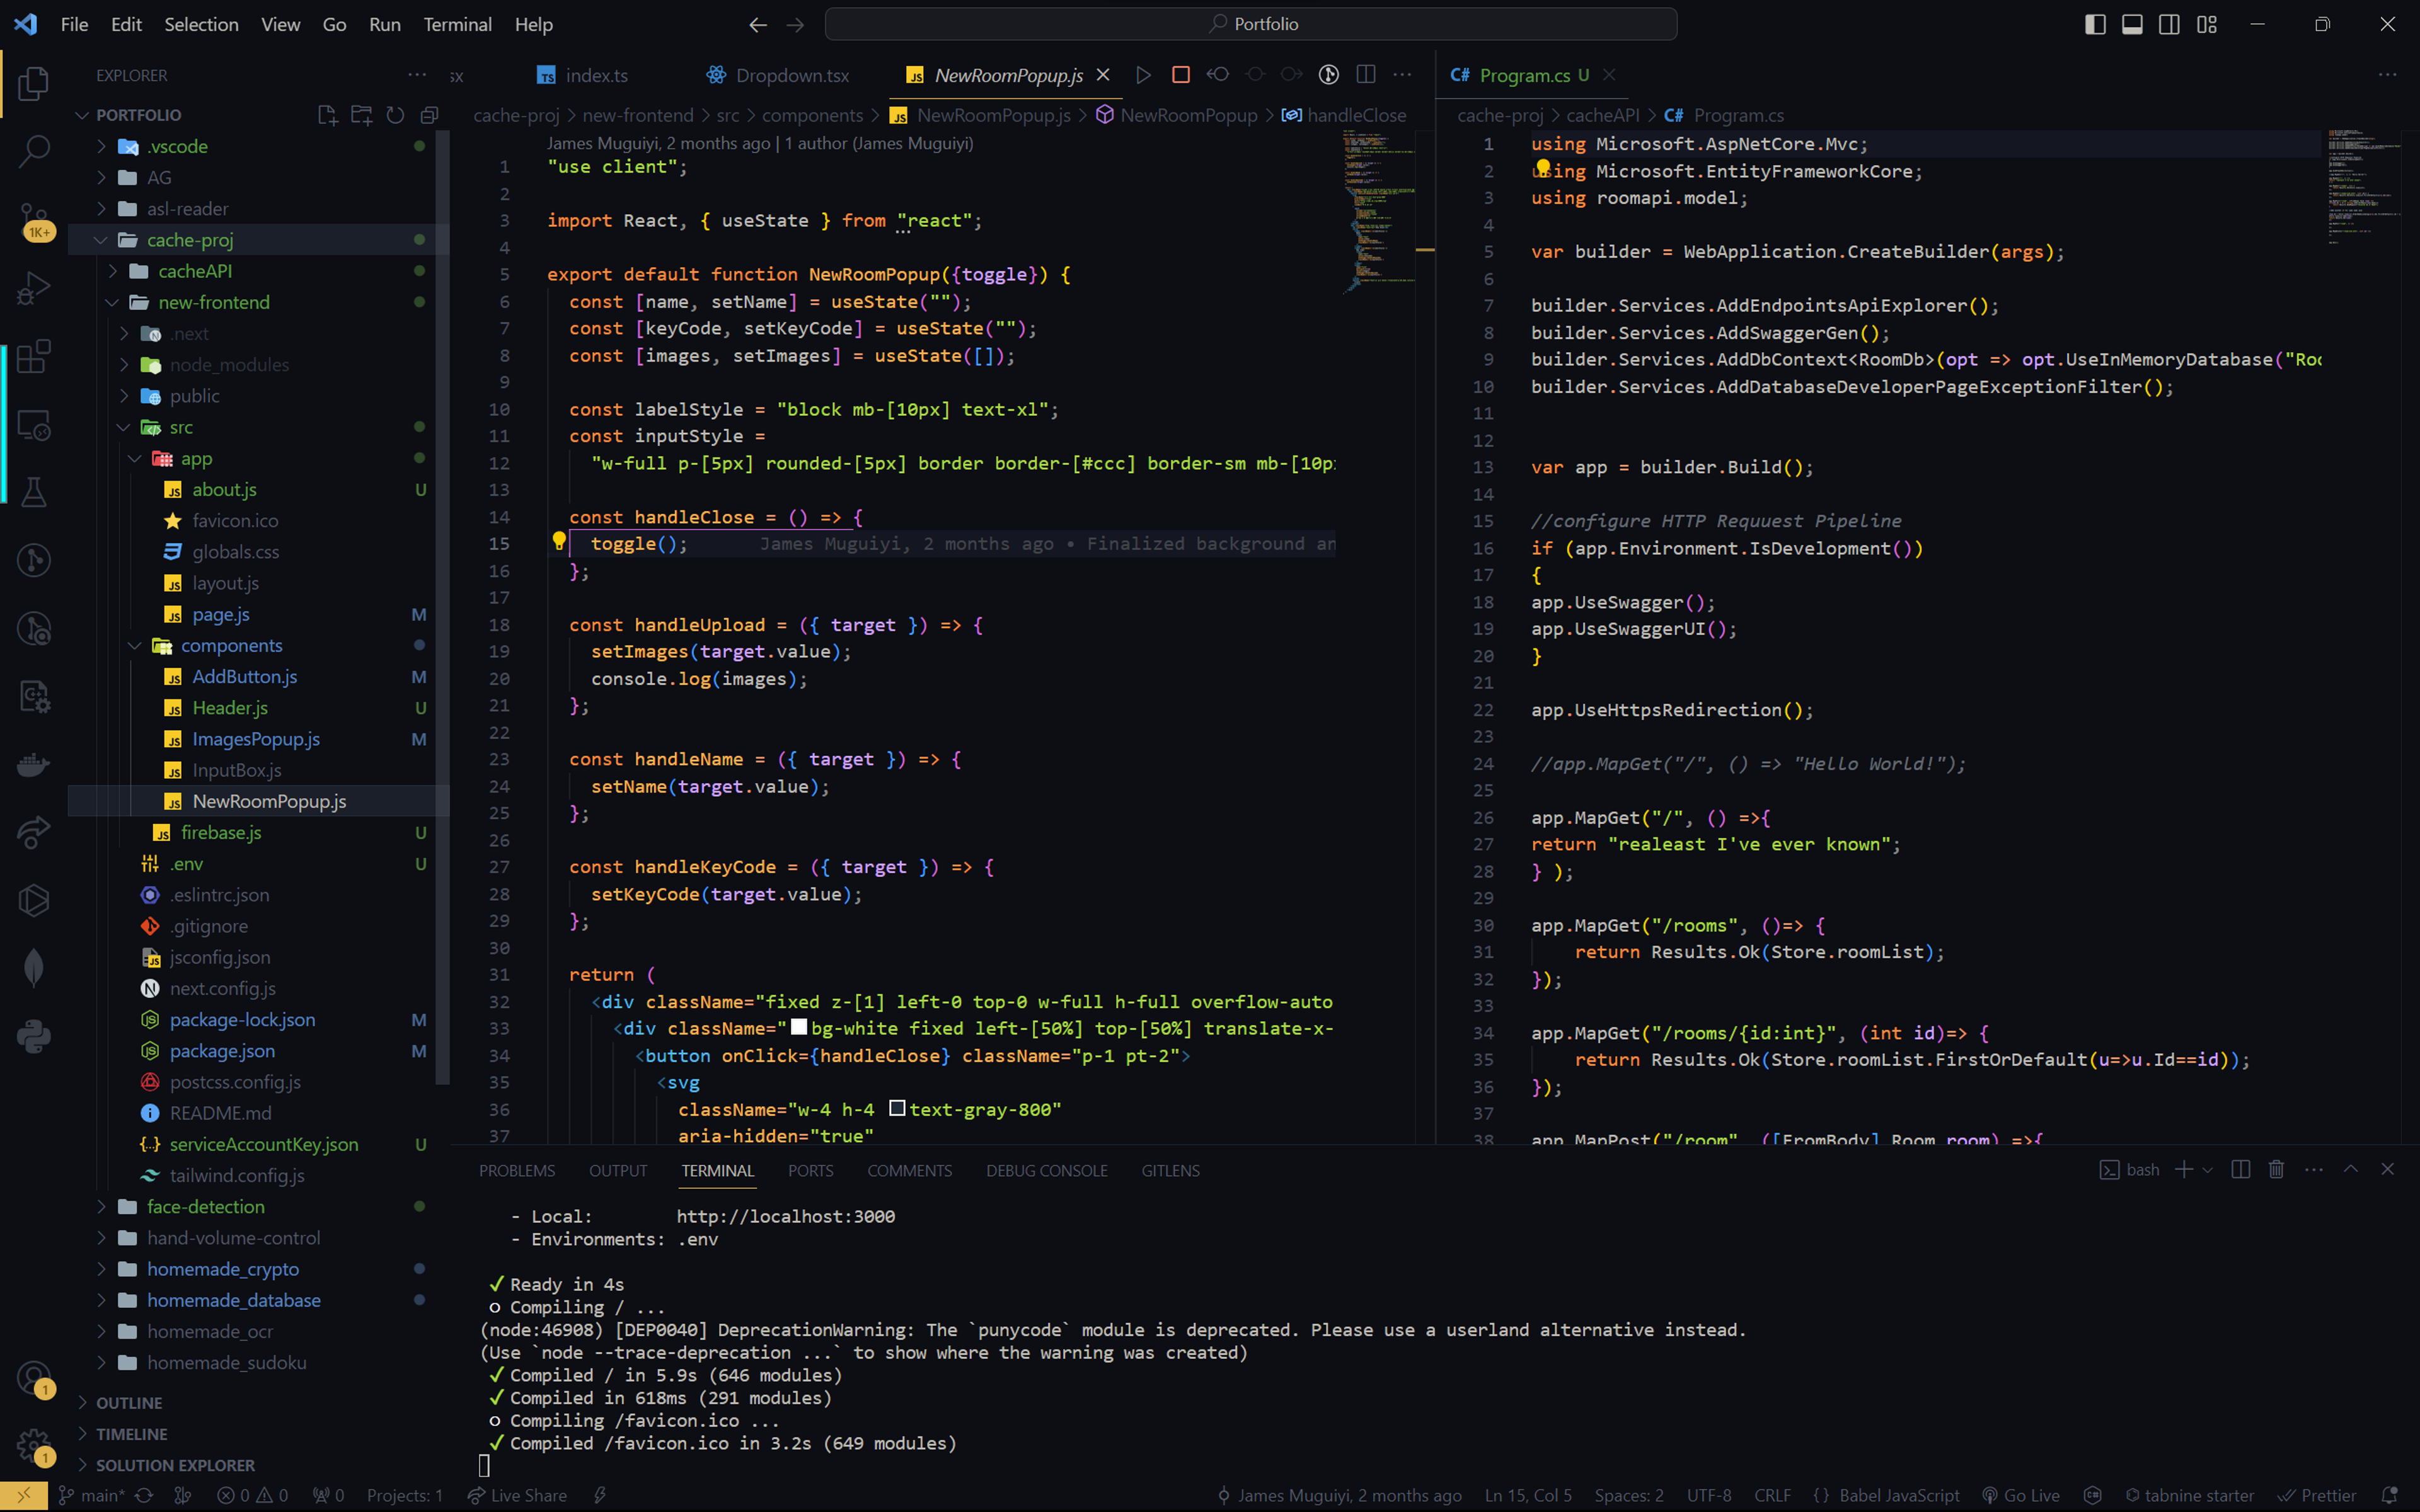Expand the .vscode folder

(x=258, y=146)
